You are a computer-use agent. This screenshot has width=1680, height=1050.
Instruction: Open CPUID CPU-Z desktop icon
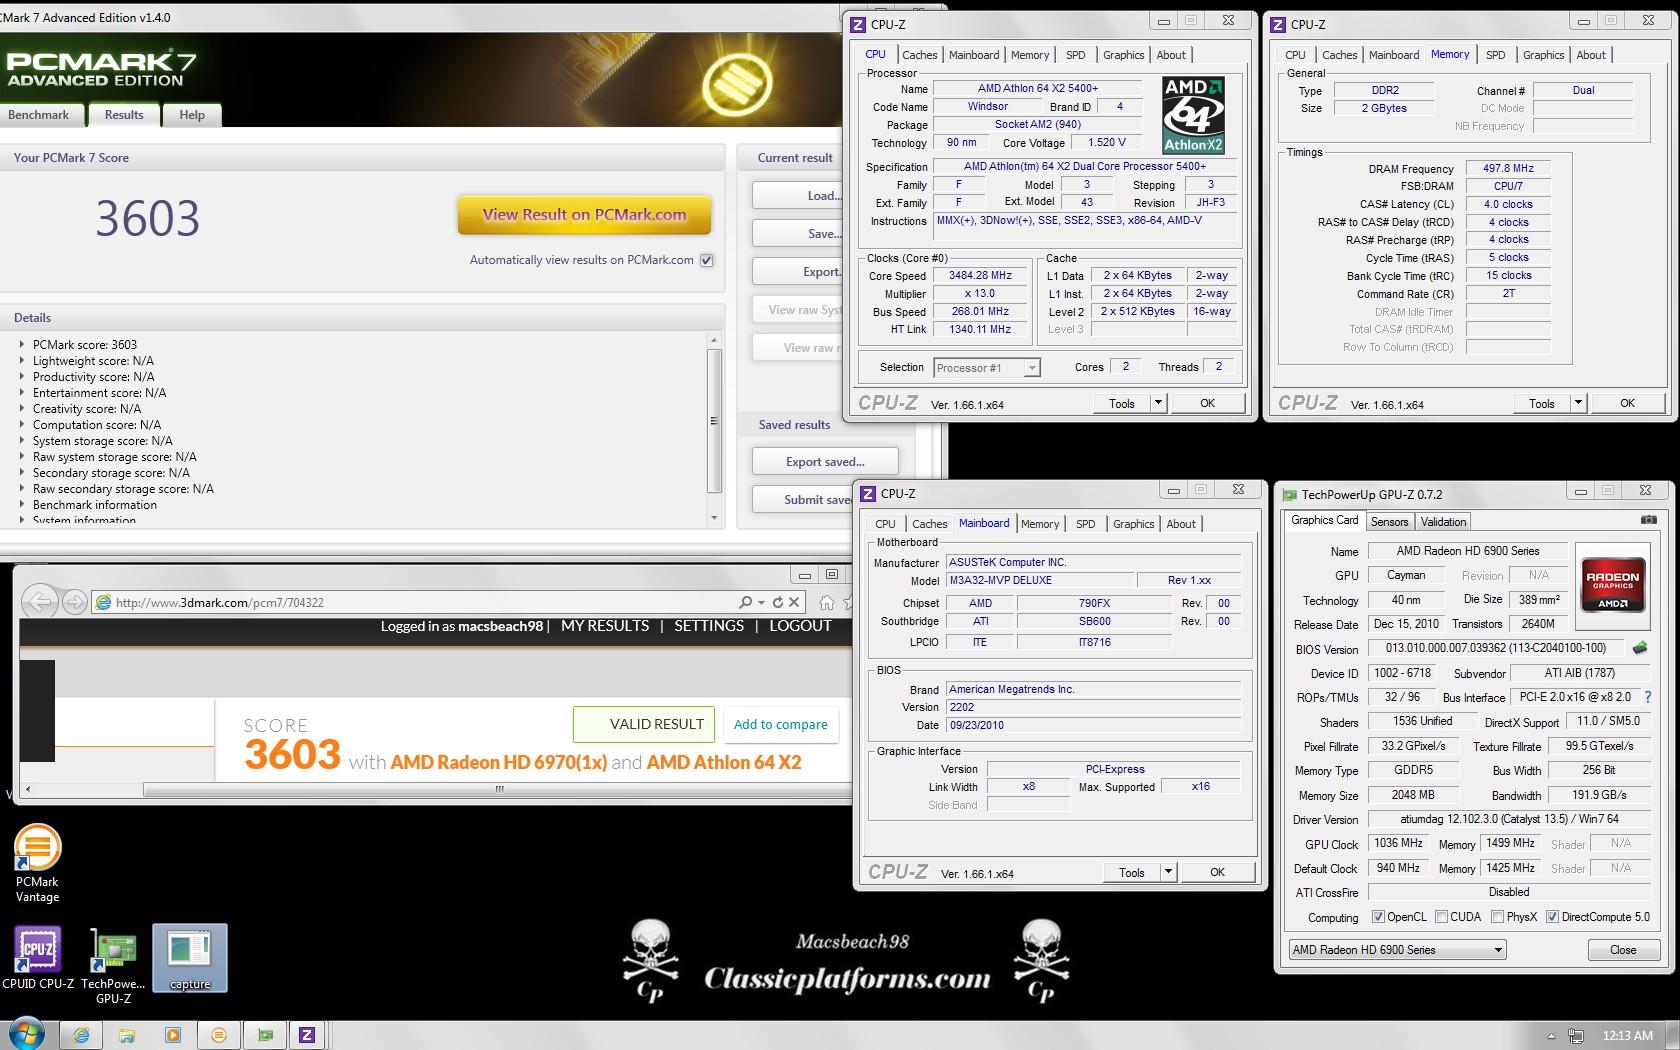pos(38,957)
